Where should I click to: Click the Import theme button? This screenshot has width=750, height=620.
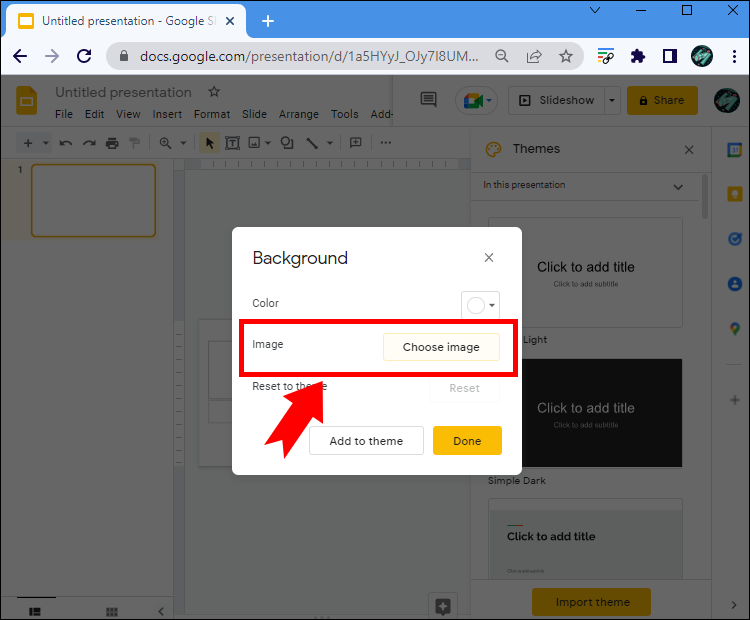coord(592,602)
